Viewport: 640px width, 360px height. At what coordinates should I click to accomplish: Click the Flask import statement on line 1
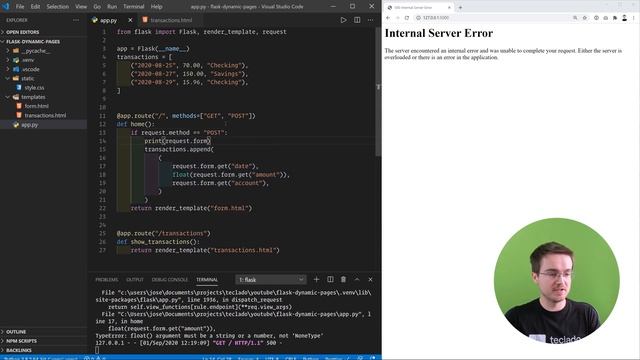point(202,32)
